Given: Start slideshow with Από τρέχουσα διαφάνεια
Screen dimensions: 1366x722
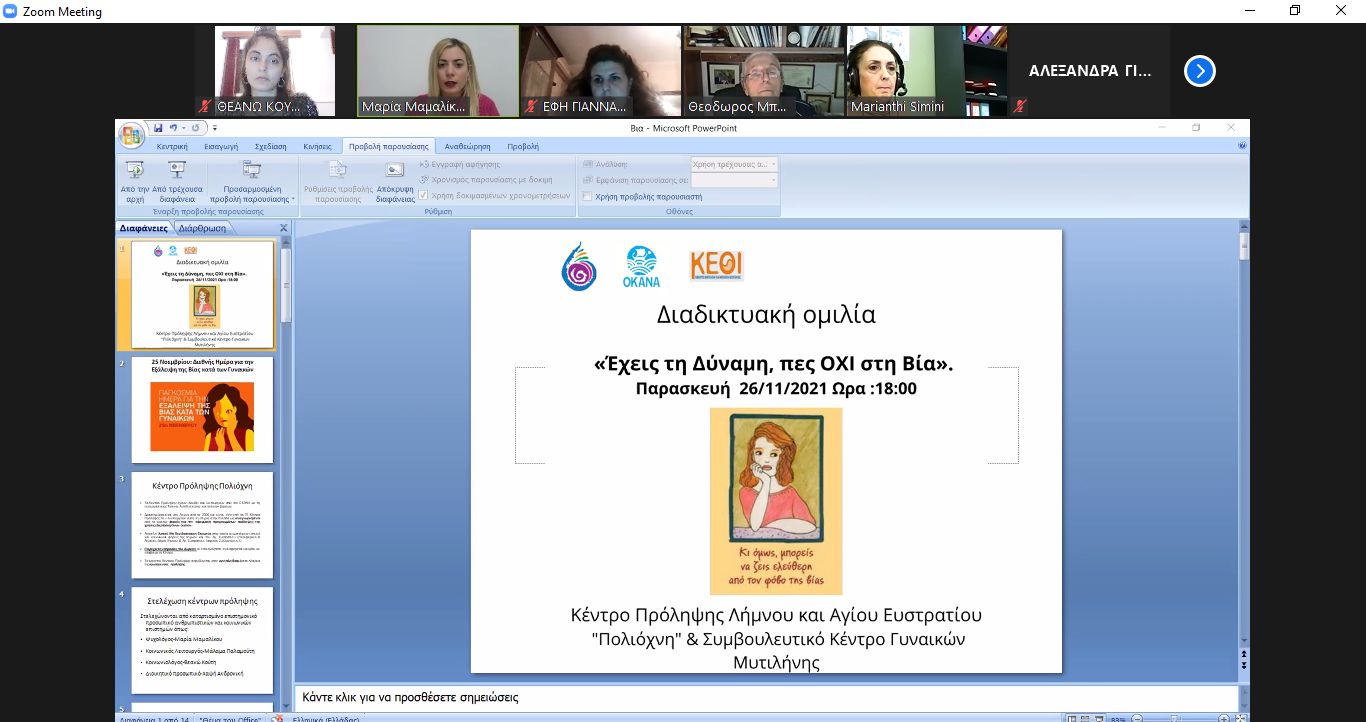Looking at the screenshot, I should click(177, 181).
